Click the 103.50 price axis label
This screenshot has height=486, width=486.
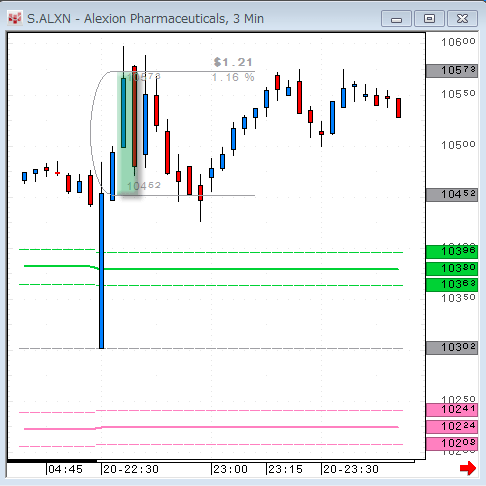click(458, 298)
